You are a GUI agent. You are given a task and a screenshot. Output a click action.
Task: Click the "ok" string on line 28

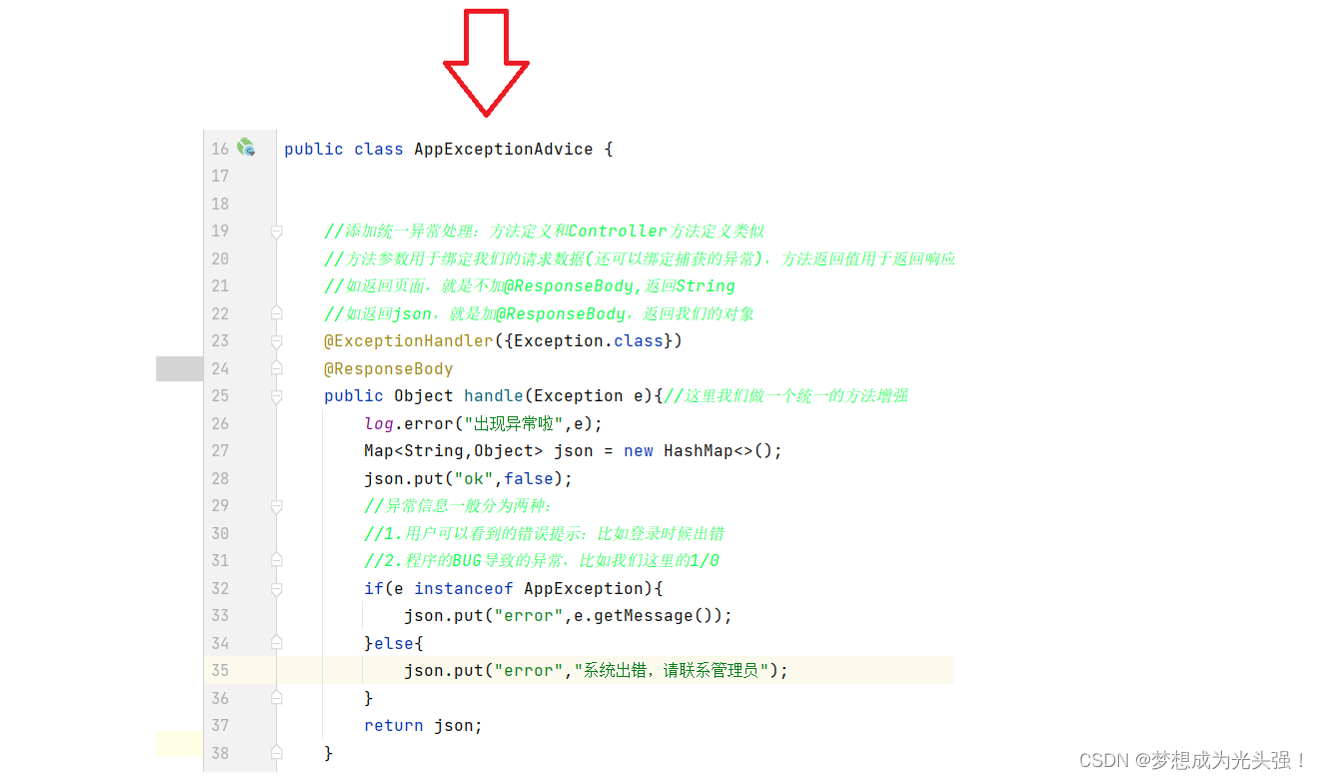tap(473, 478)
